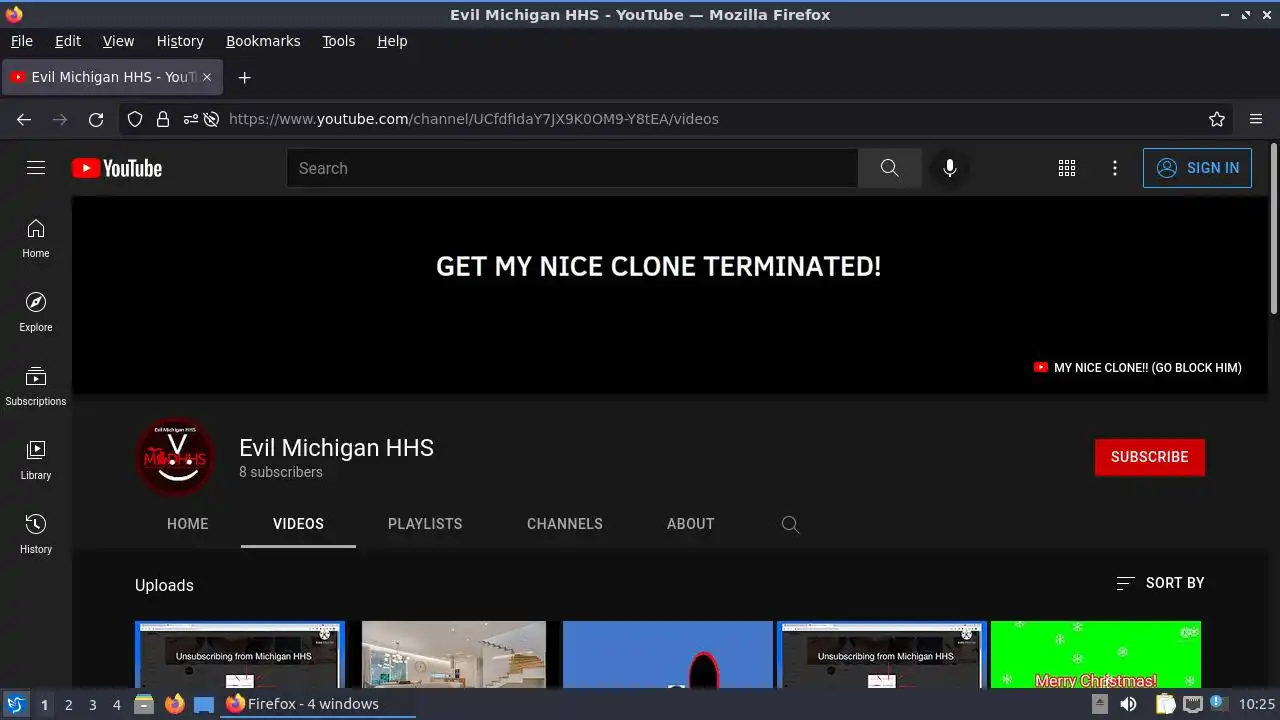Open the Firefox application hamburger menu
This screenshot has width=1280, height=720.
point(1256,119)
